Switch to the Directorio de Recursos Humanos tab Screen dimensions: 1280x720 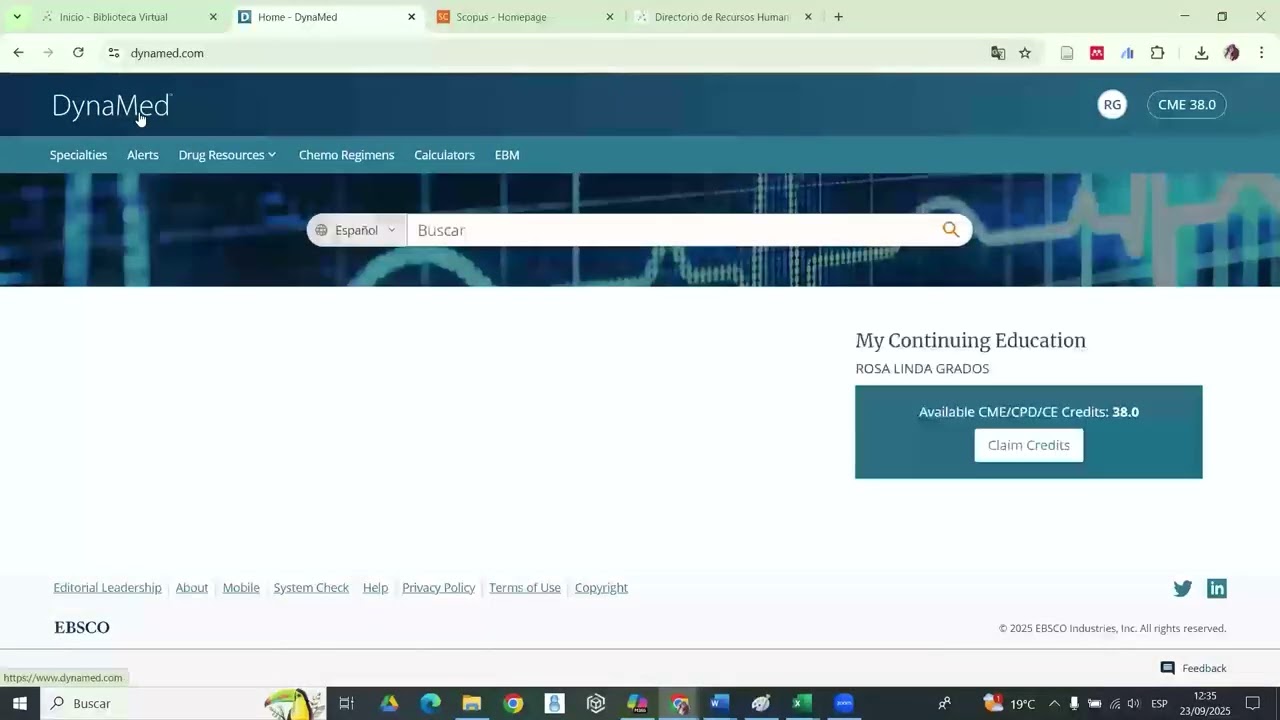pos(722,17)
